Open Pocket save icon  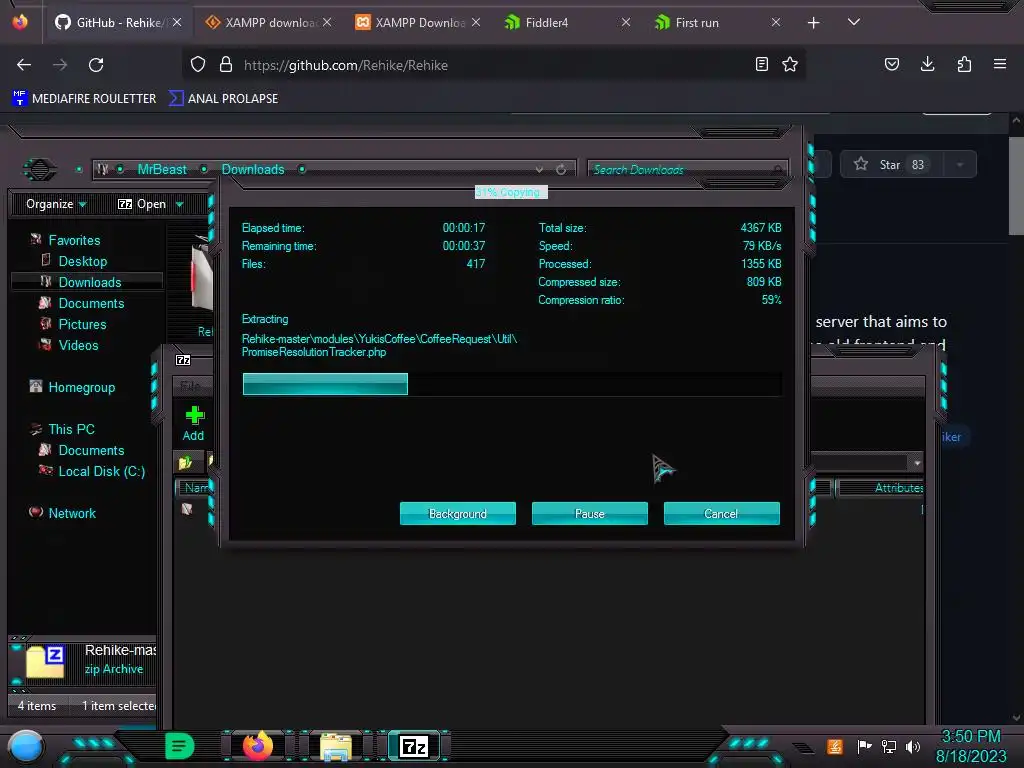coord(891,65)
